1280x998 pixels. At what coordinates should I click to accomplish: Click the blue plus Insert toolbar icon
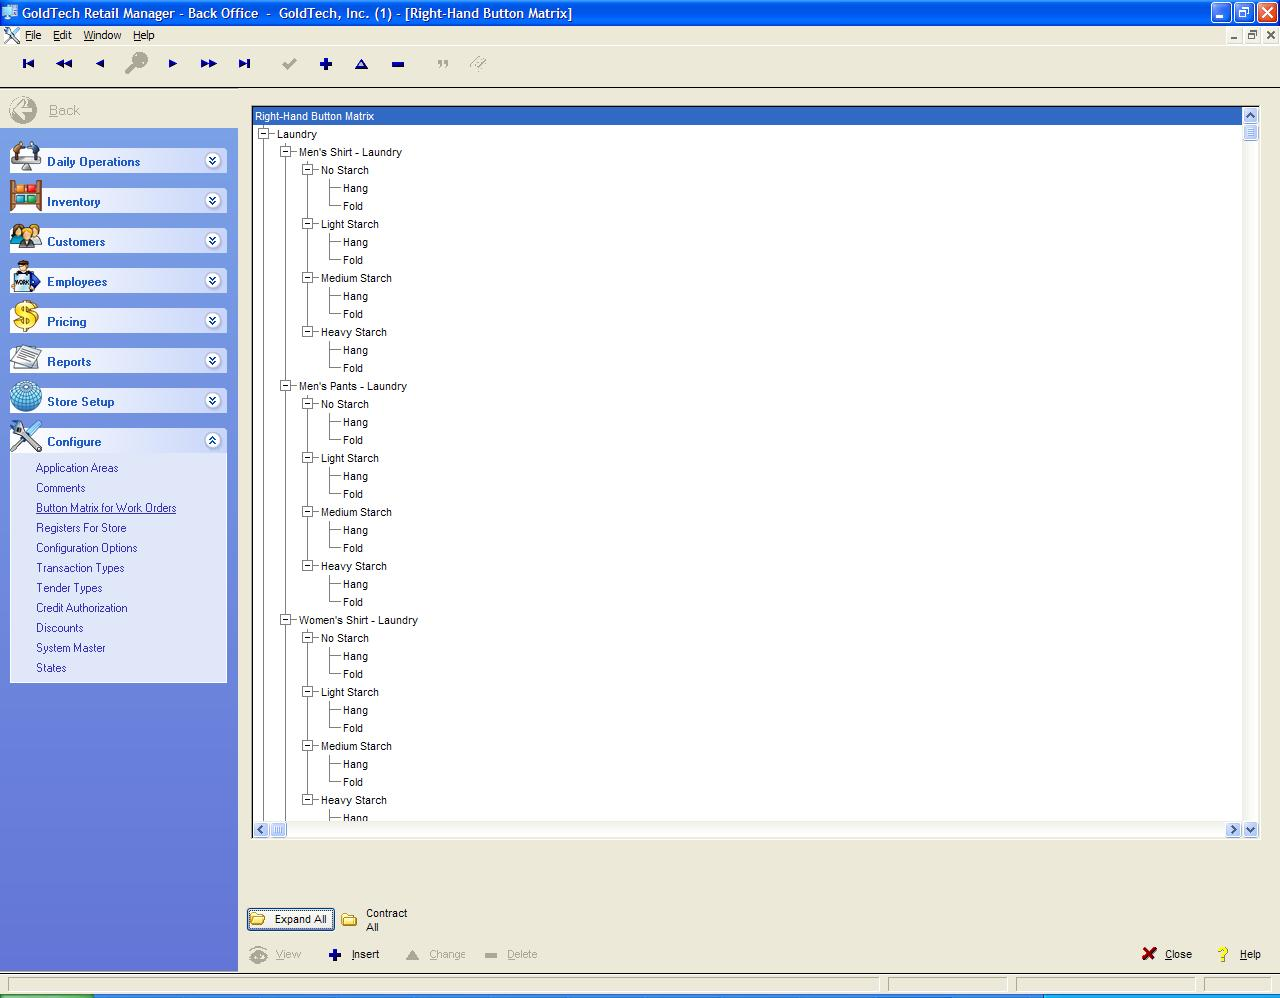pyautogui.click(x=326, y=63)
